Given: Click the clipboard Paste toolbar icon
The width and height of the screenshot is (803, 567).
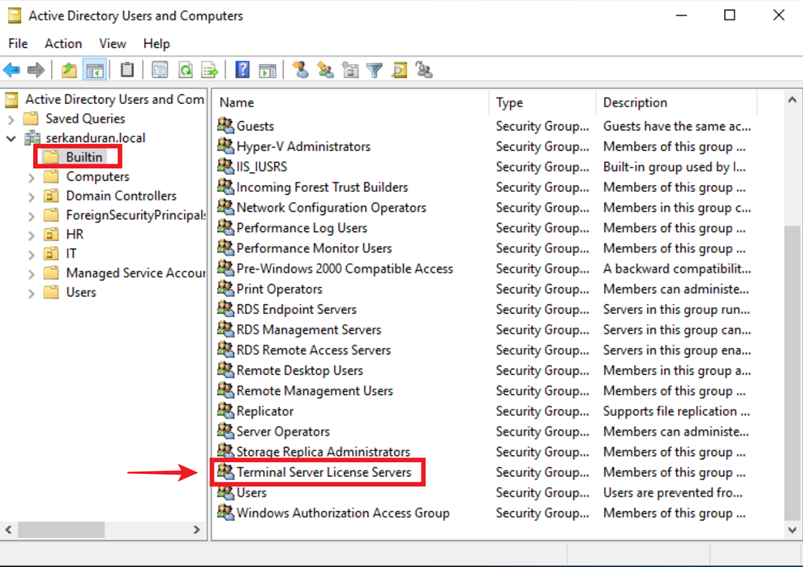Looking at the screenshot, I should click(127, 70).
